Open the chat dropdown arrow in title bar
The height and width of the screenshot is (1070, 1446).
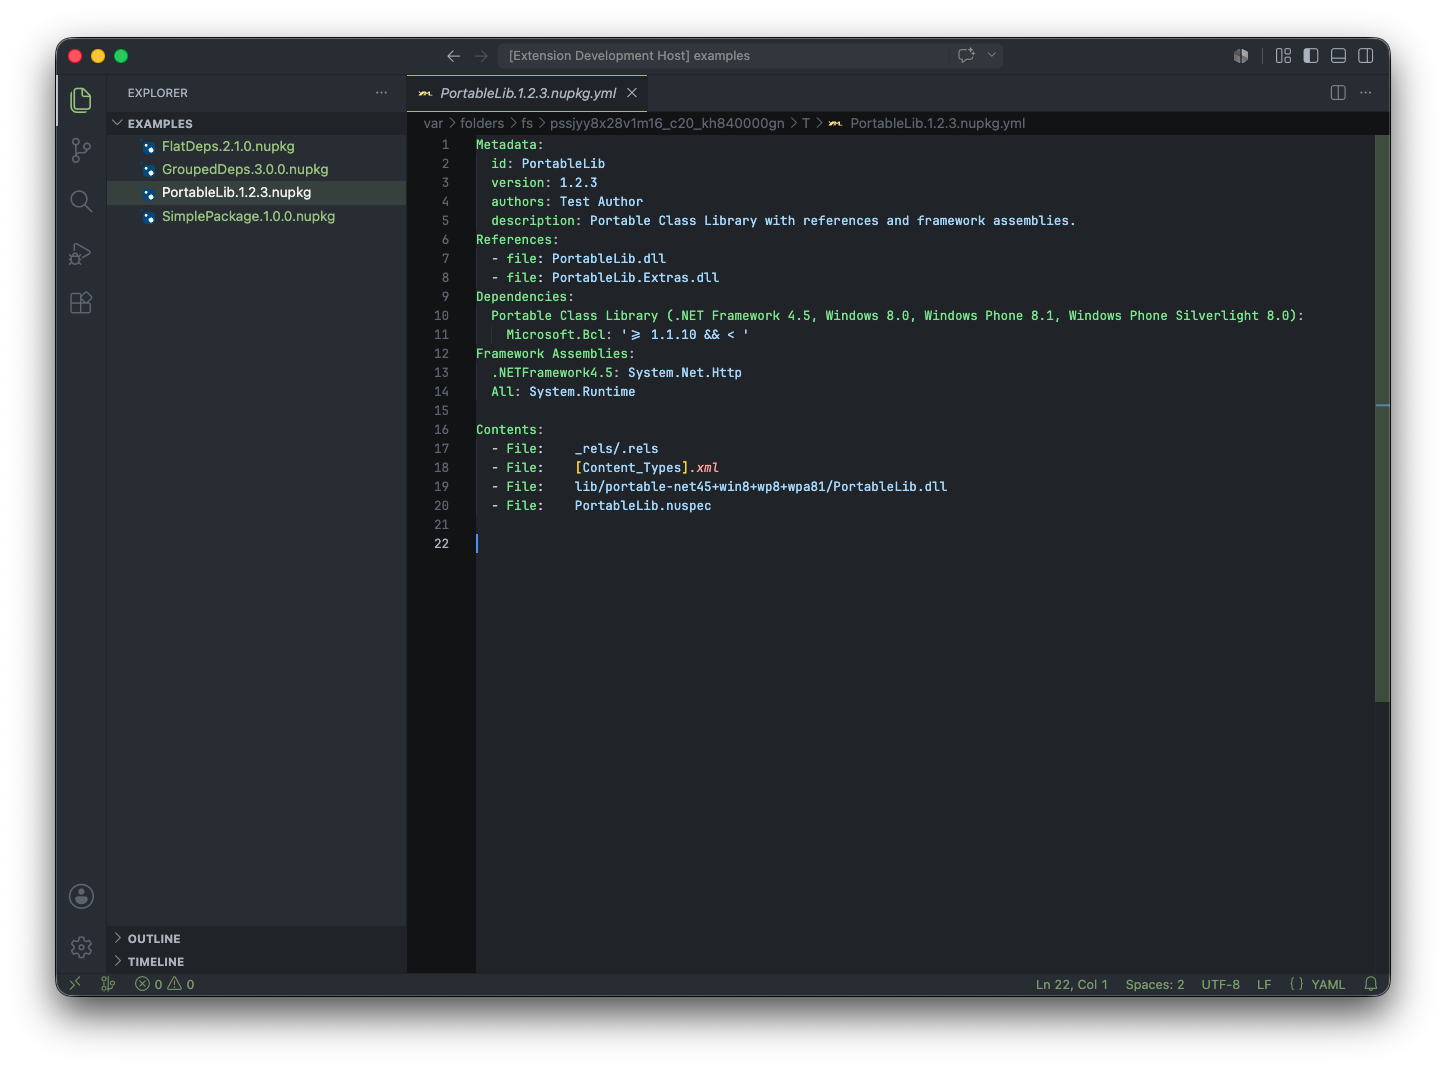click(992, 55)
